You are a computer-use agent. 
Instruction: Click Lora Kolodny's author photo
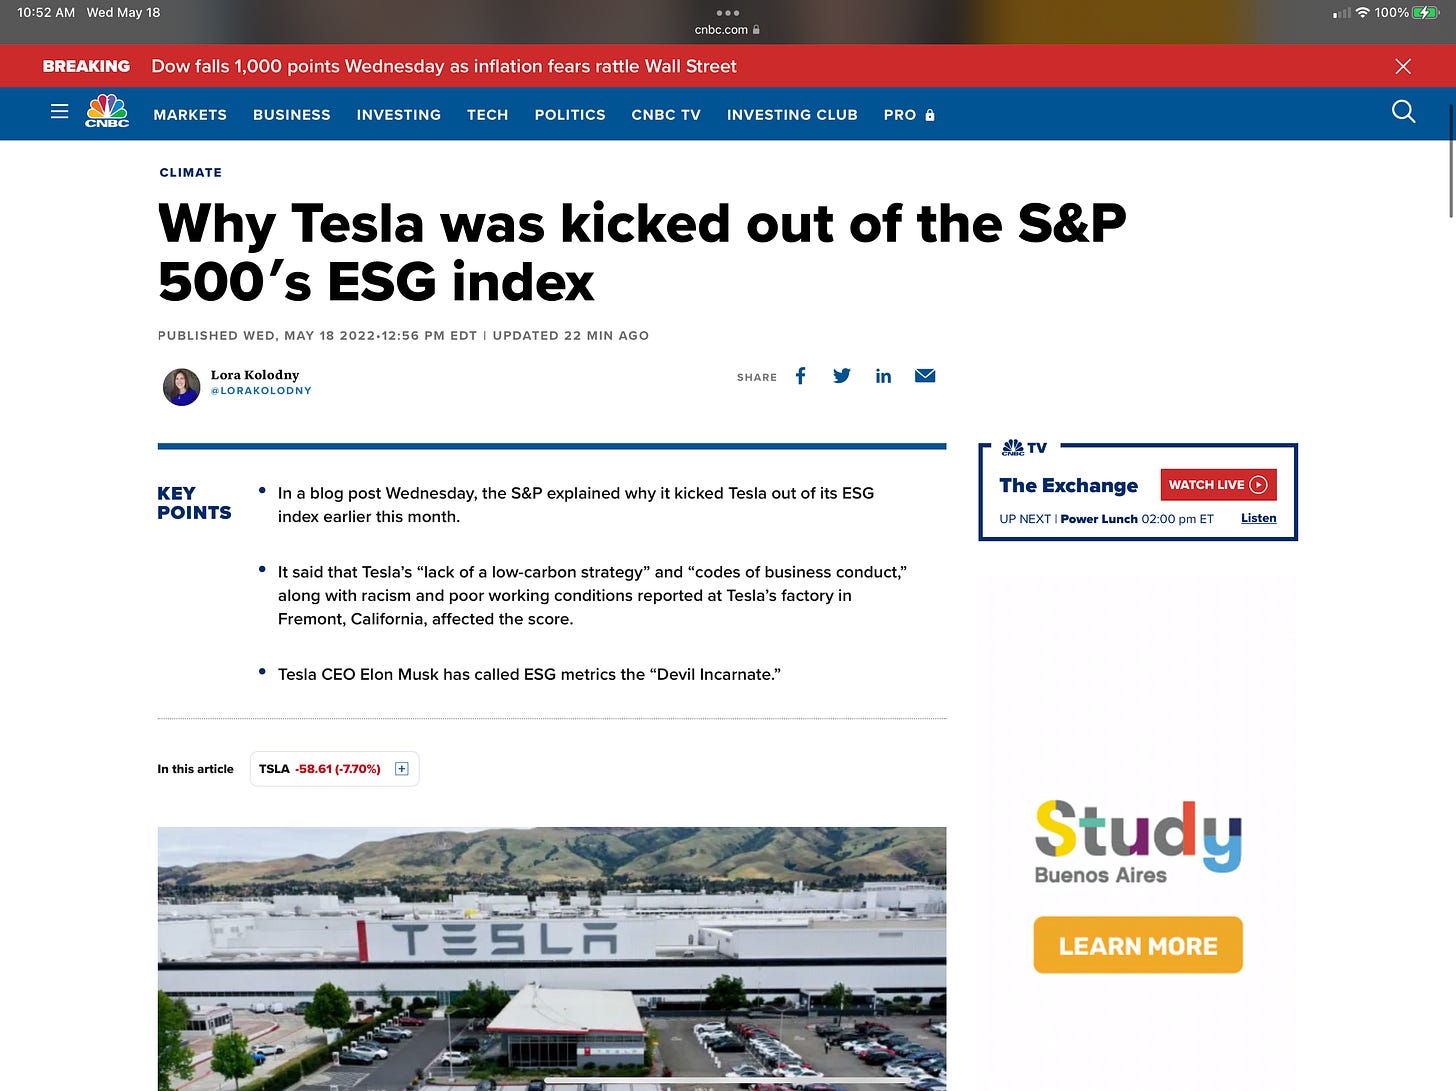pyautogui.click(x=181, y=386)
